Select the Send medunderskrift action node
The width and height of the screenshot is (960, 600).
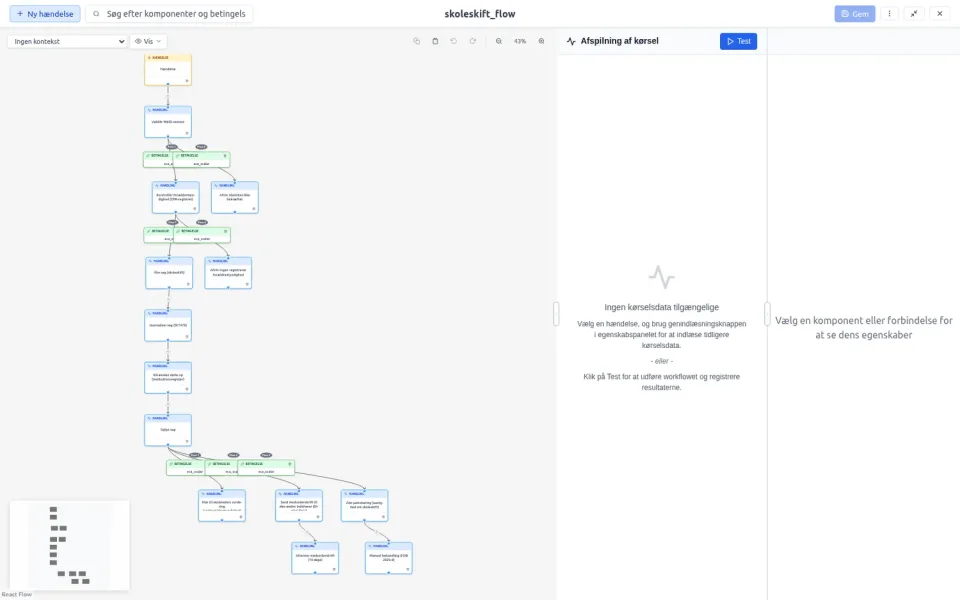pyautogui.click(x=299, y=505)
